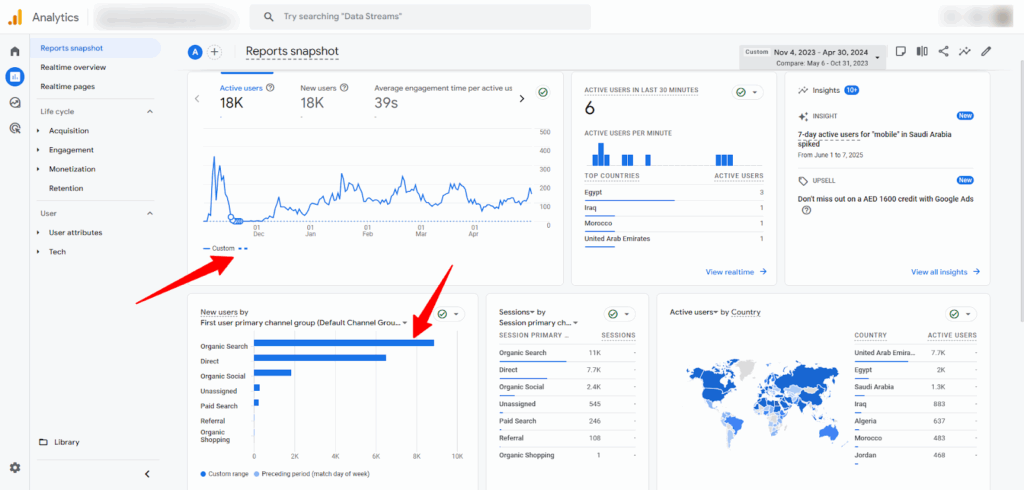Toggle the data status checkmark on Sessions card
The height and width of the screenshot is (490, 1024).
click(x=619, y=313)
